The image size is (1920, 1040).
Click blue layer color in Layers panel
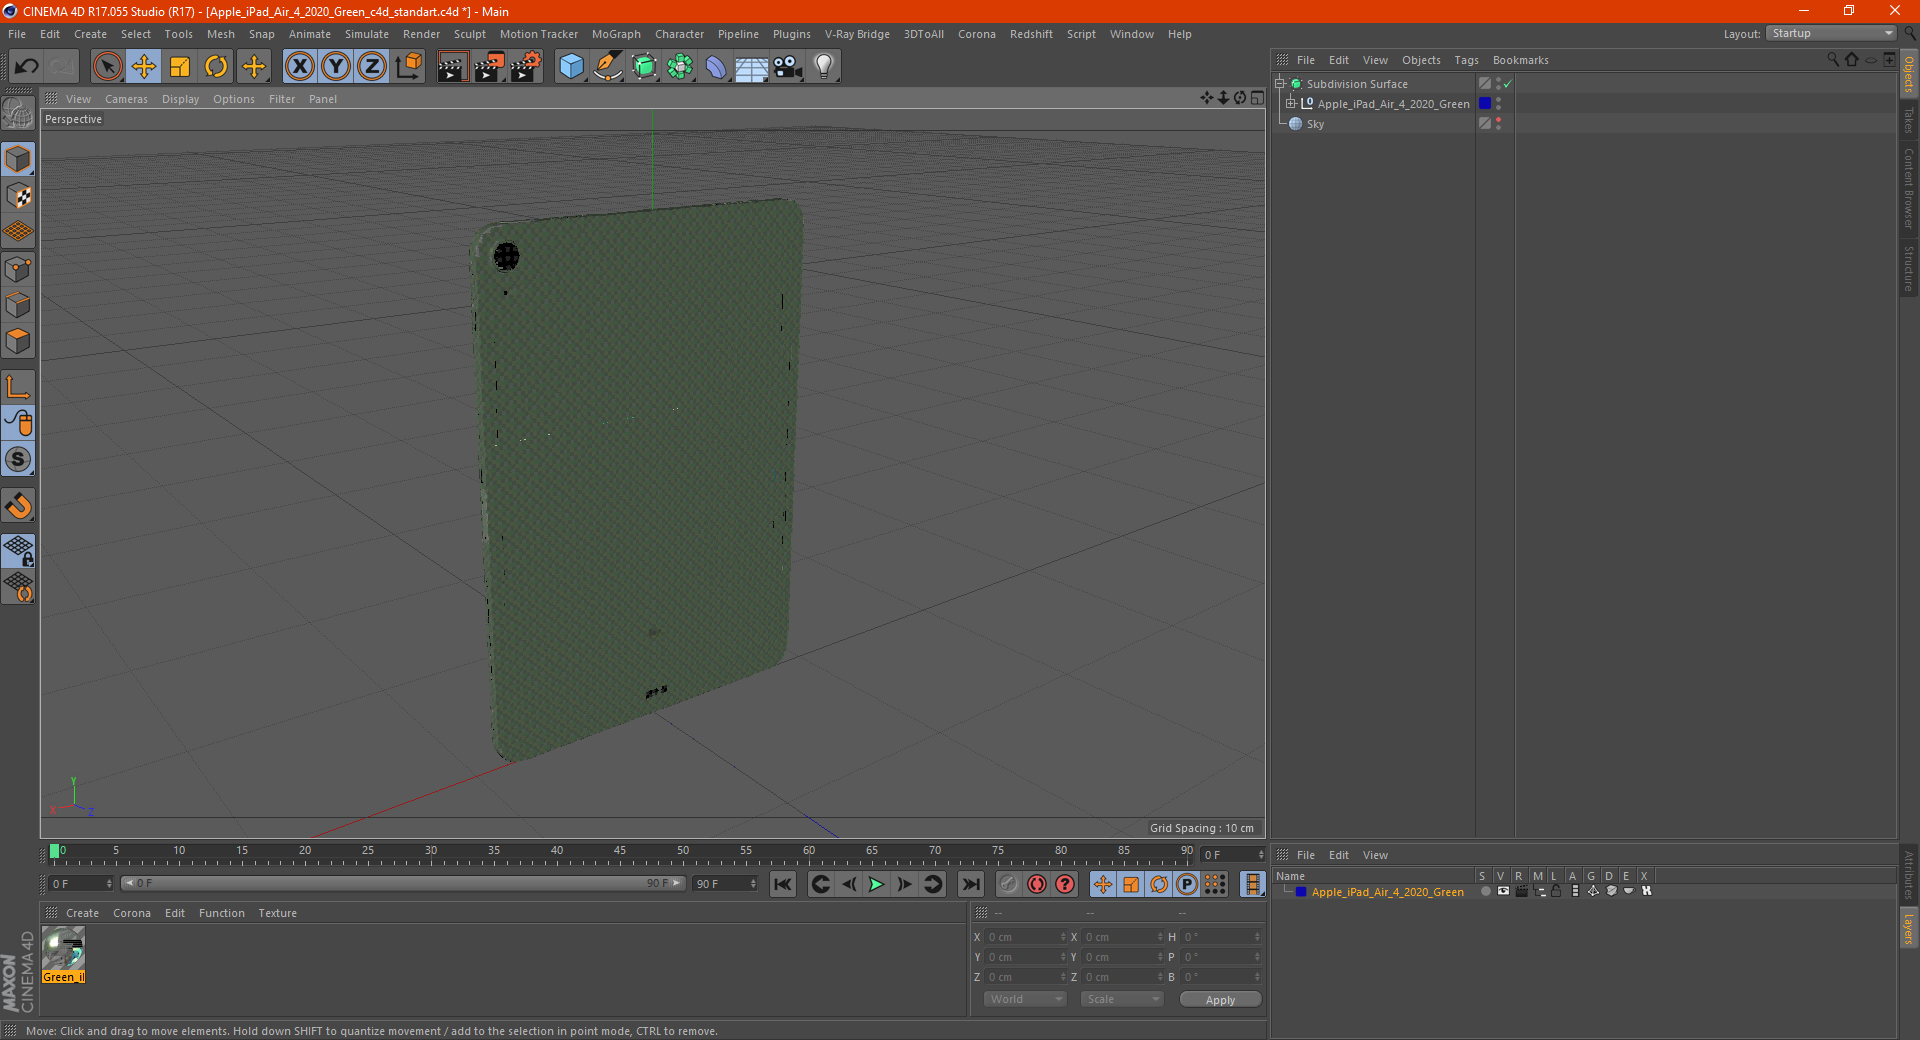pyautogui.click(x=1300, y=891)
